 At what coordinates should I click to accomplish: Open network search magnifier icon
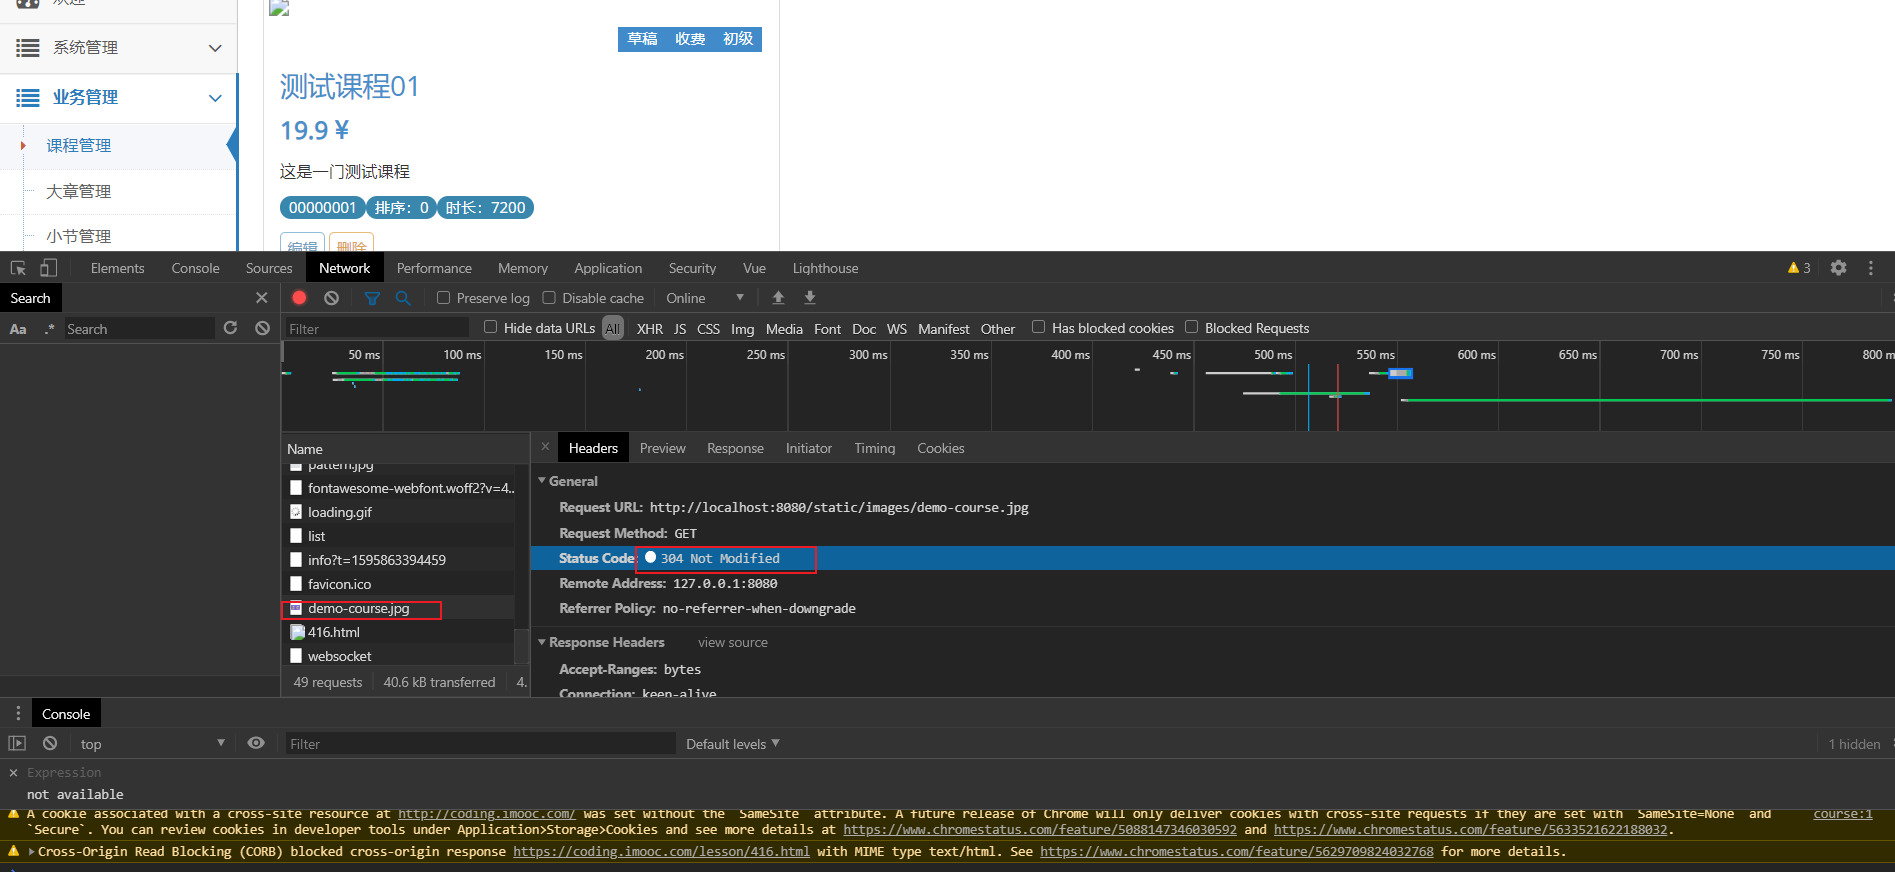pos(403,298)
